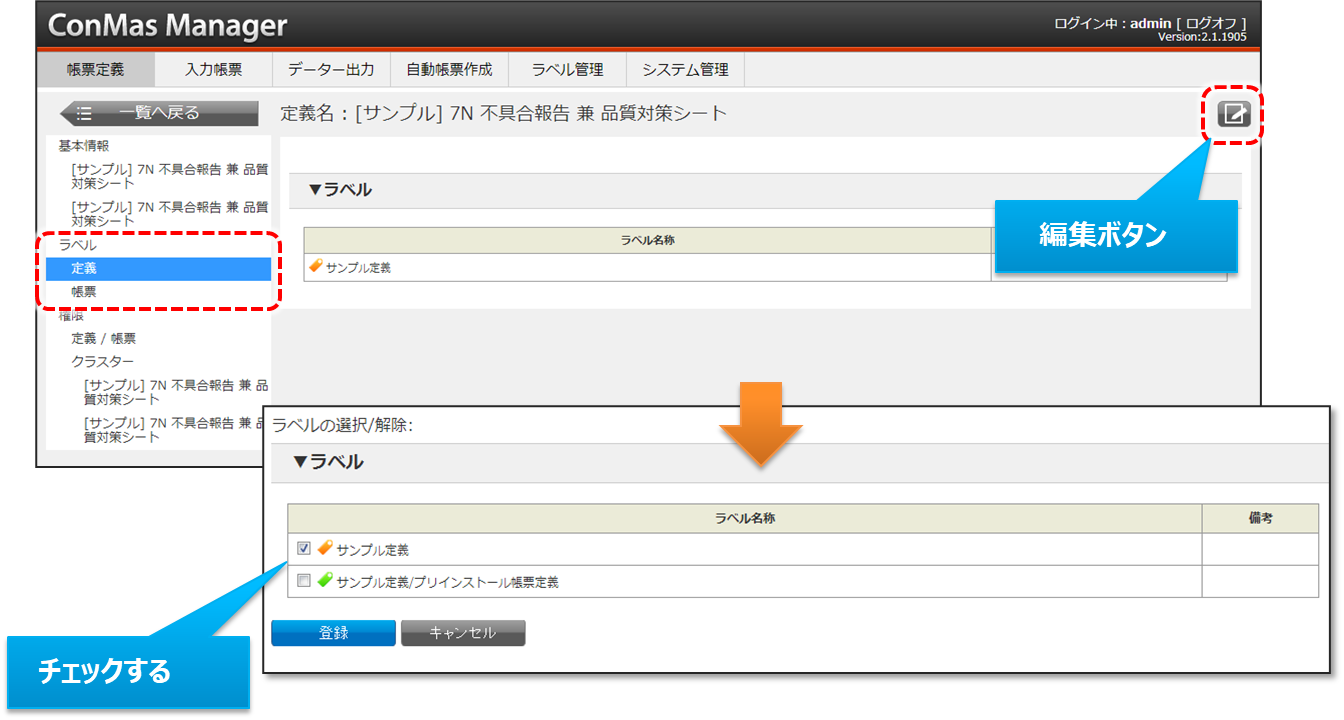Screen dimensions: 1344x720
Task: Click the list icon on 一覧へ戻る button
Action: [85, 113]
